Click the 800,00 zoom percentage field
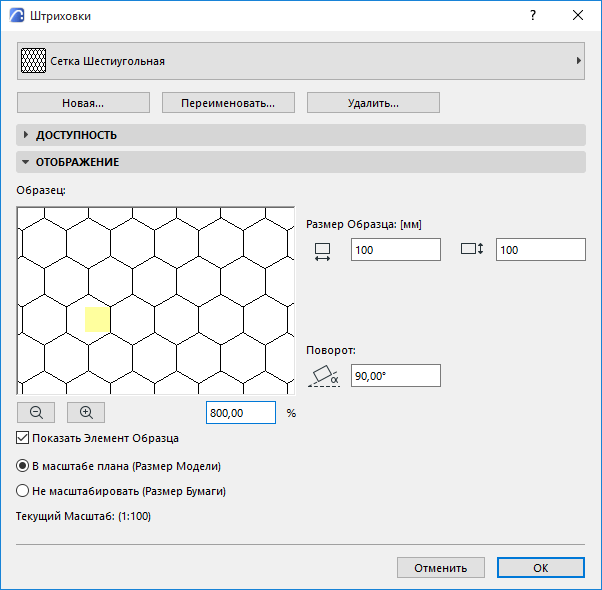Screen dimensions: 602x590 pos(241,413)
